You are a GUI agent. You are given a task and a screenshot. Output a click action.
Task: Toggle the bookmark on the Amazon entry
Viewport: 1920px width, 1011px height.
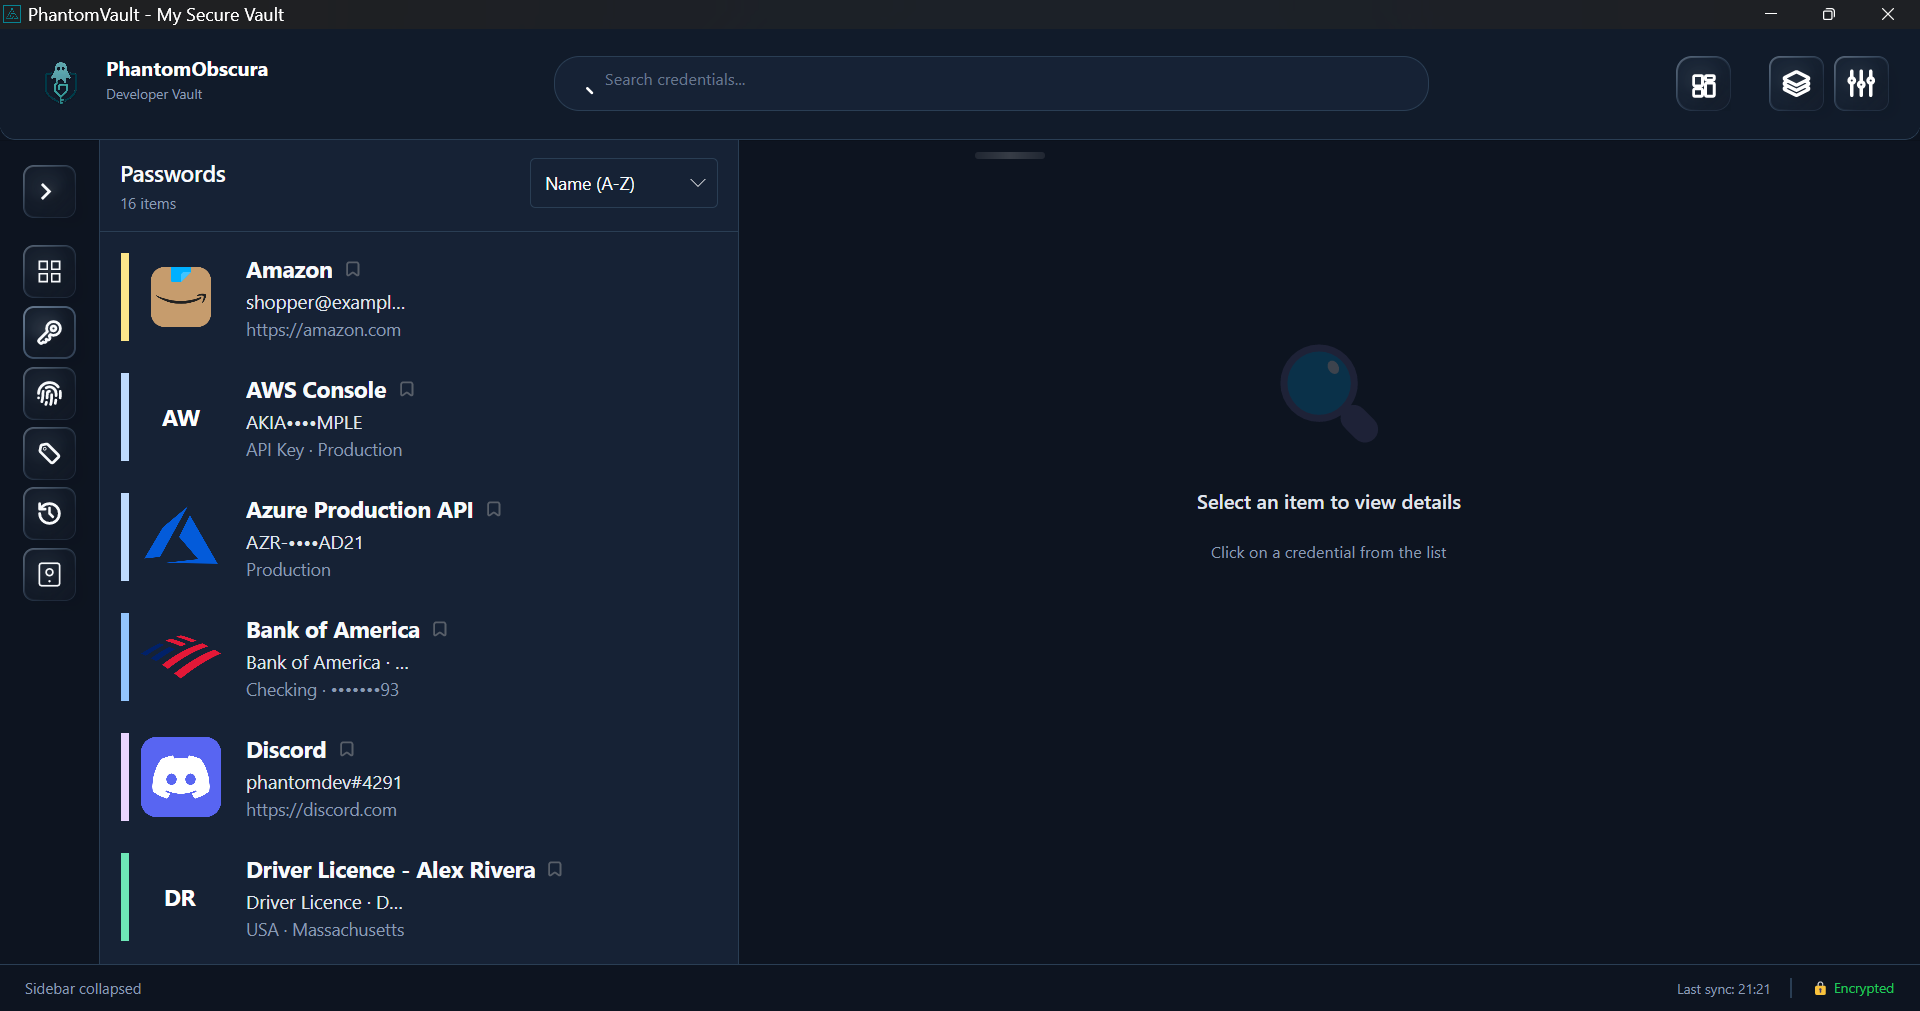click(x=351, y=268)
